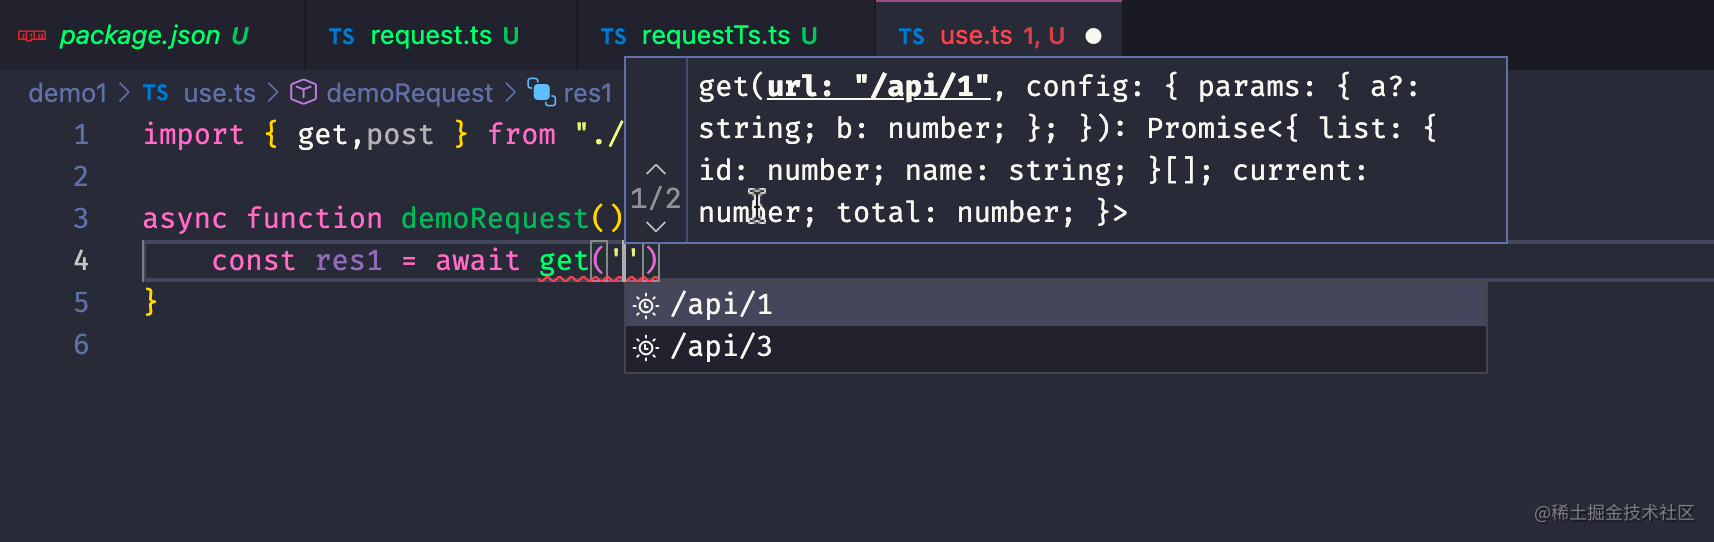Expand the demoRequest breadcrumb item
Screen dimensions: 1714x542
(409, 93)
